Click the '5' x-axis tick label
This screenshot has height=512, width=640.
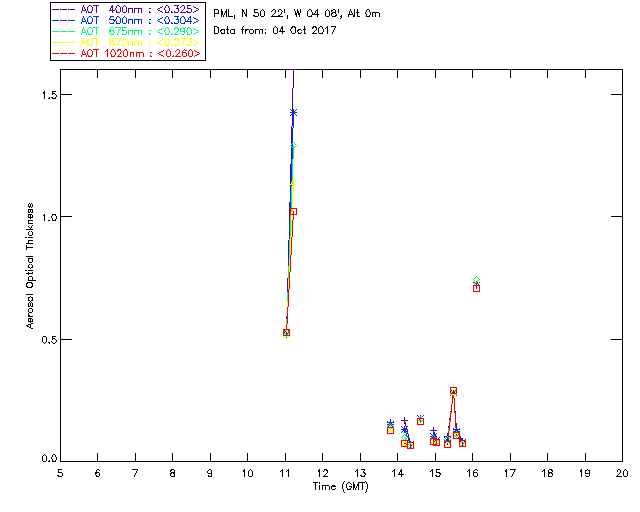tap(60, 474)
